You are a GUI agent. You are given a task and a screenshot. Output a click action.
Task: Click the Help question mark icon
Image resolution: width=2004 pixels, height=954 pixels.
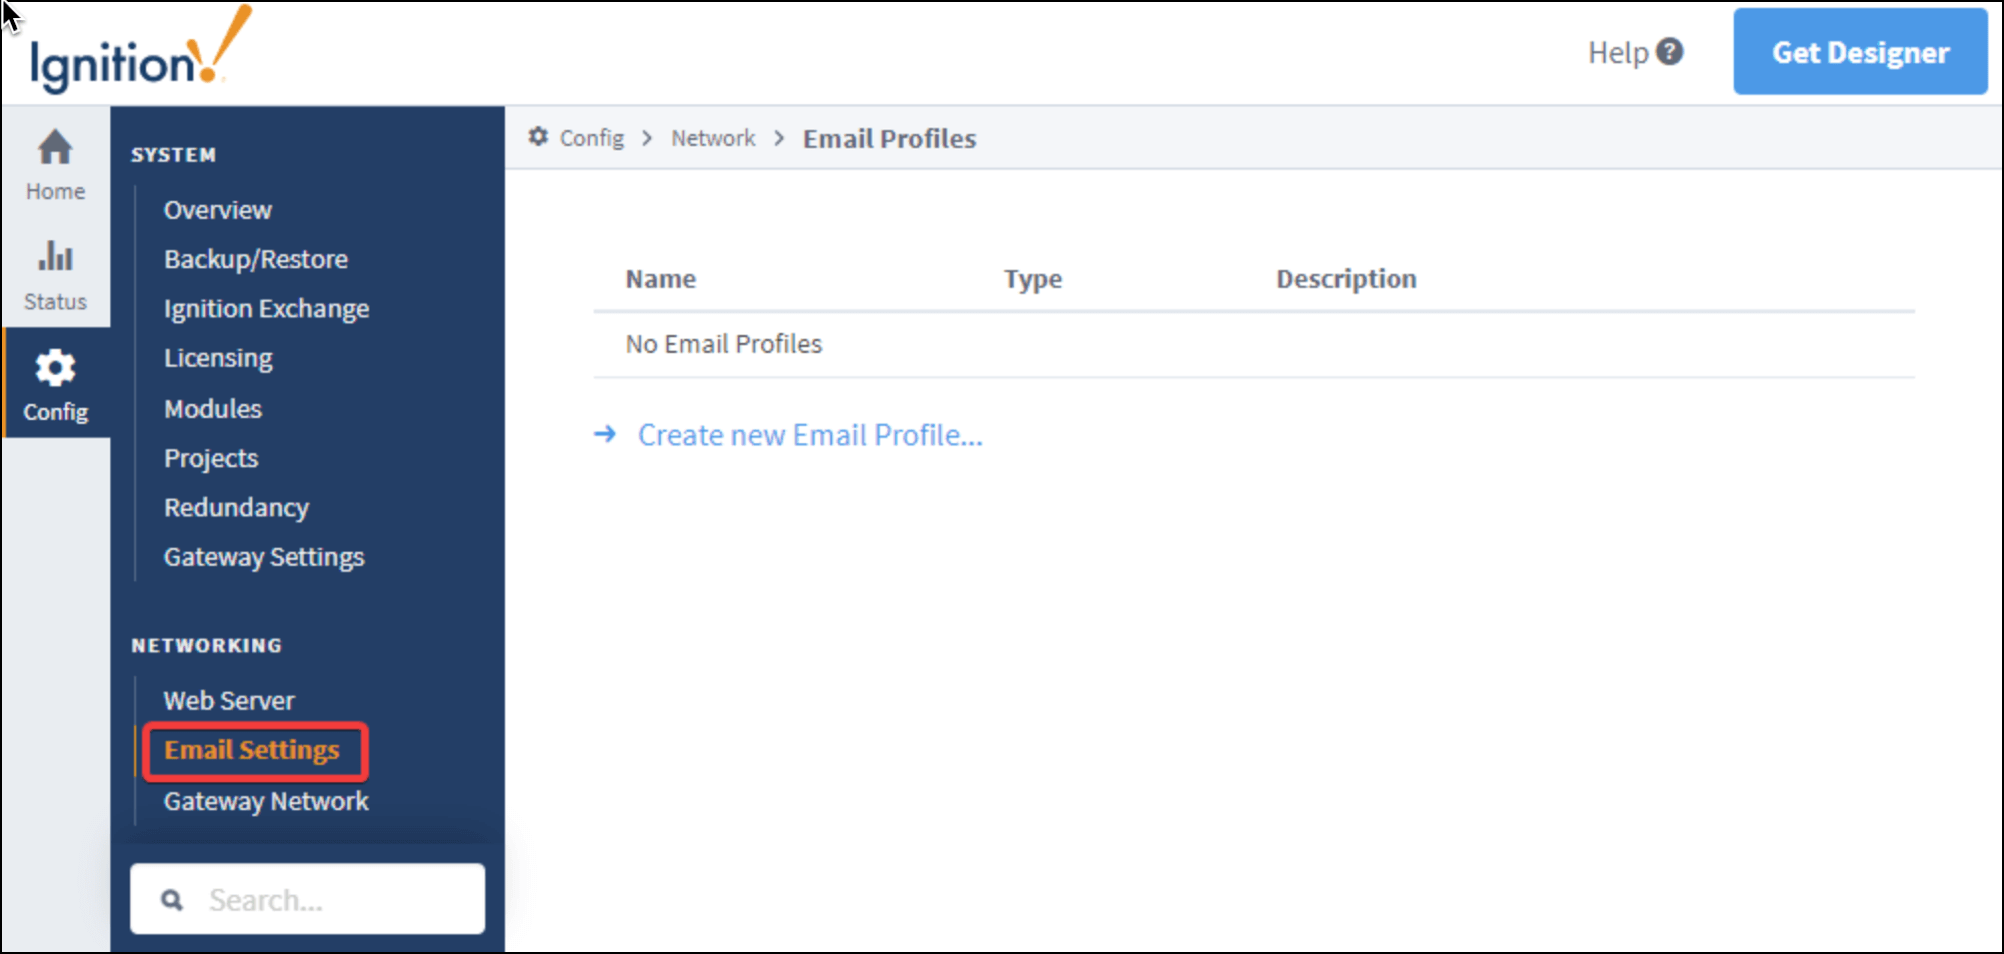(x=1669, y=52)
